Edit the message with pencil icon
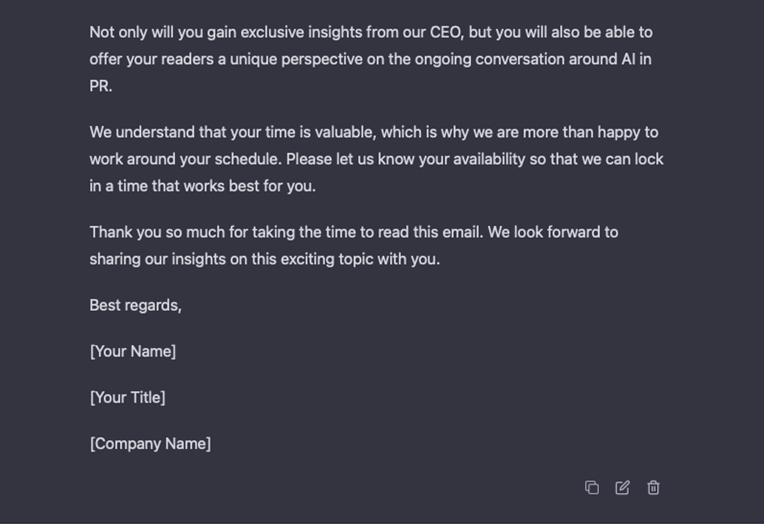Screen dimensions: 764x524 [622, 487]
